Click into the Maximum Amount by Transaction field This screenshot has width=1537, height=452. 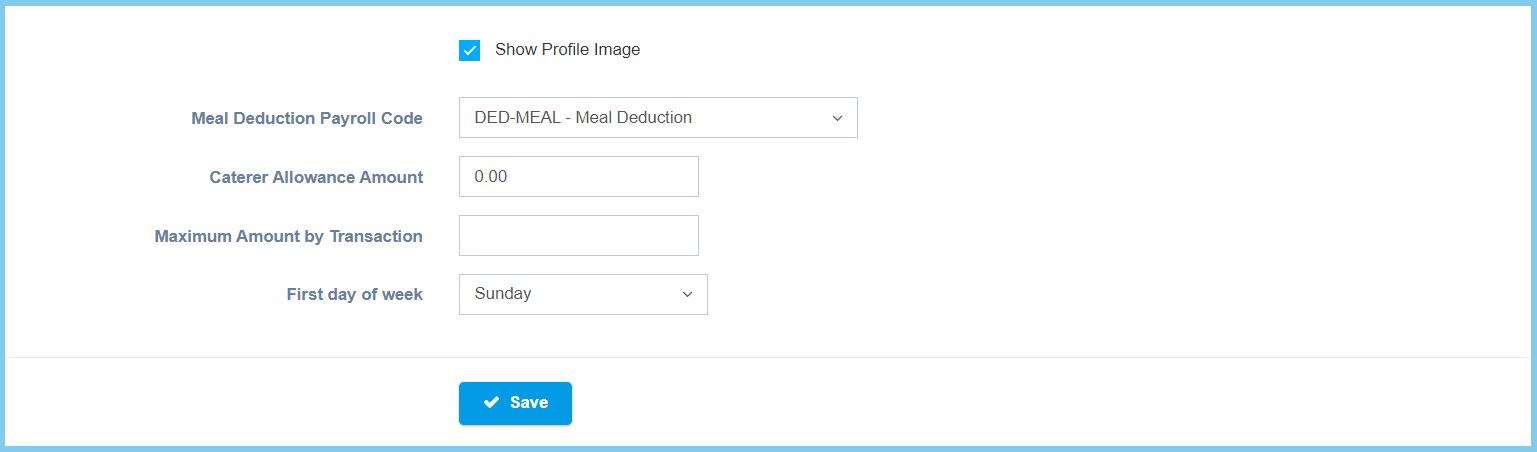[578, 236]
